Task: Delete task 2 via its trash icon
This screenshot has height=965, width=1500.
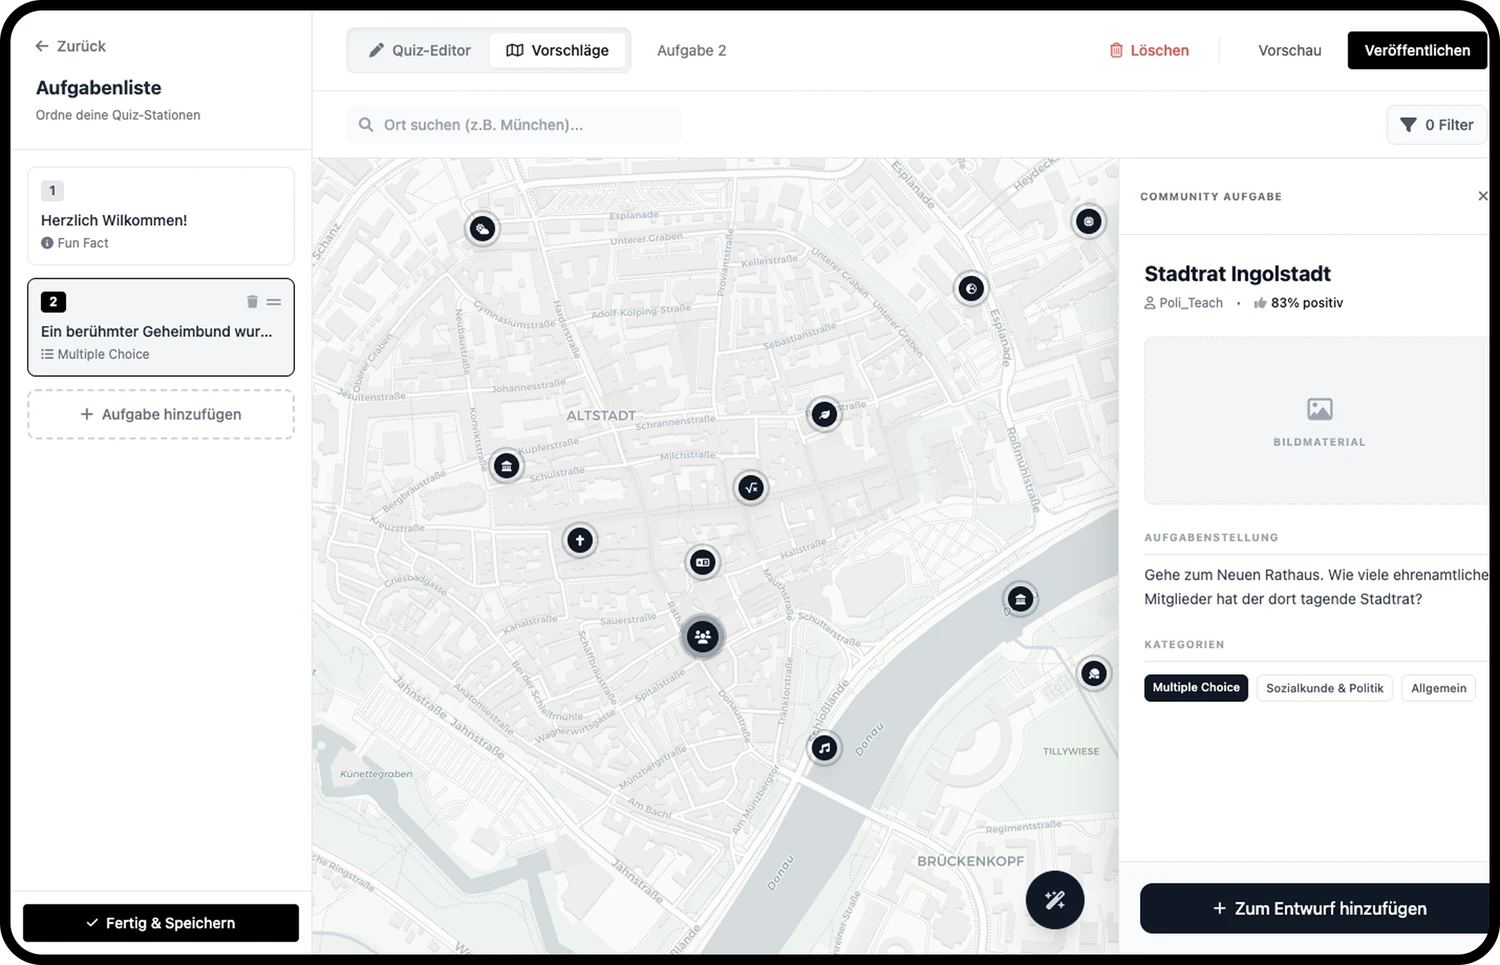Action: pos(252,302)
